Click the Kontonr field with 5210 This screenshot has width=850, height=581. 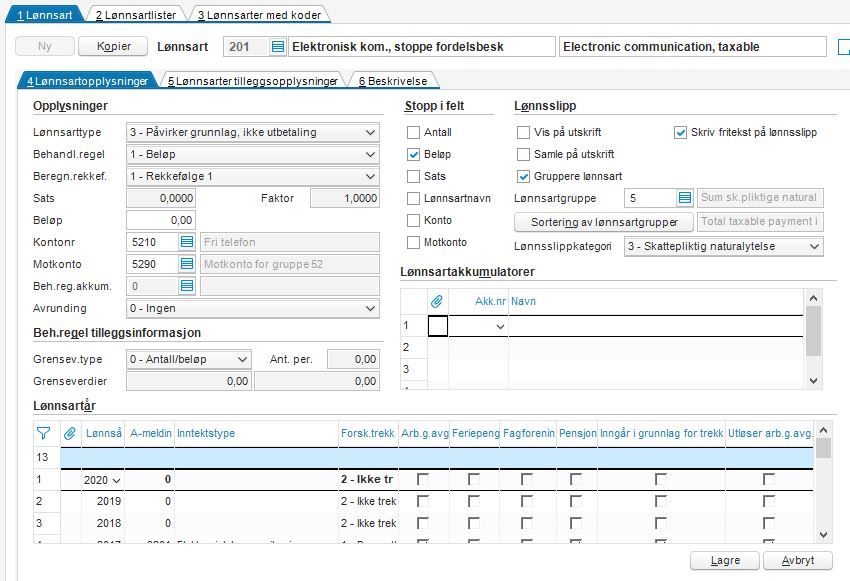click(153, 242)
